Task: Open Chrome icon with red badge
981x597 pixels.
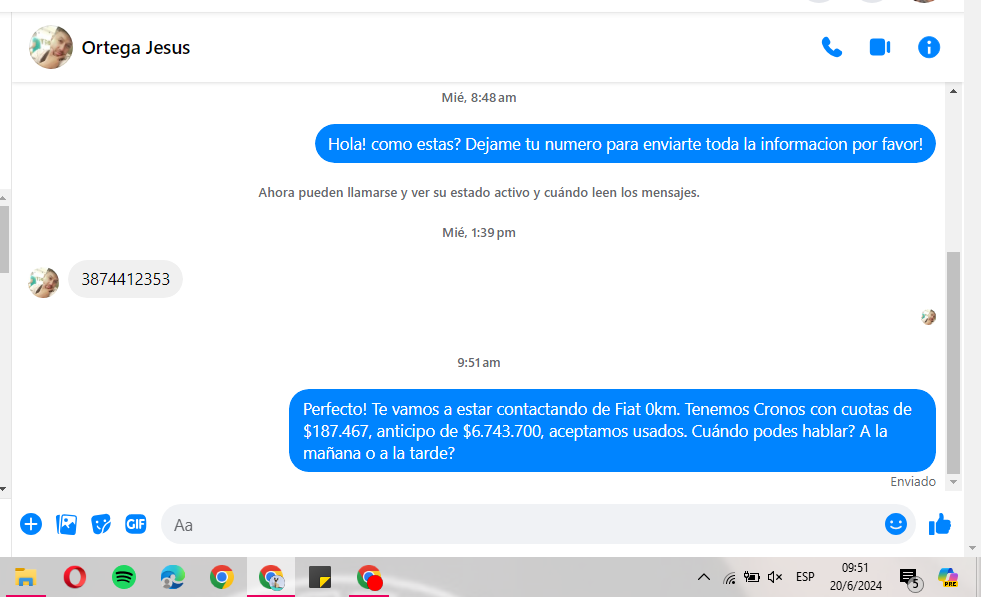Action: click(x=369, y=577)
